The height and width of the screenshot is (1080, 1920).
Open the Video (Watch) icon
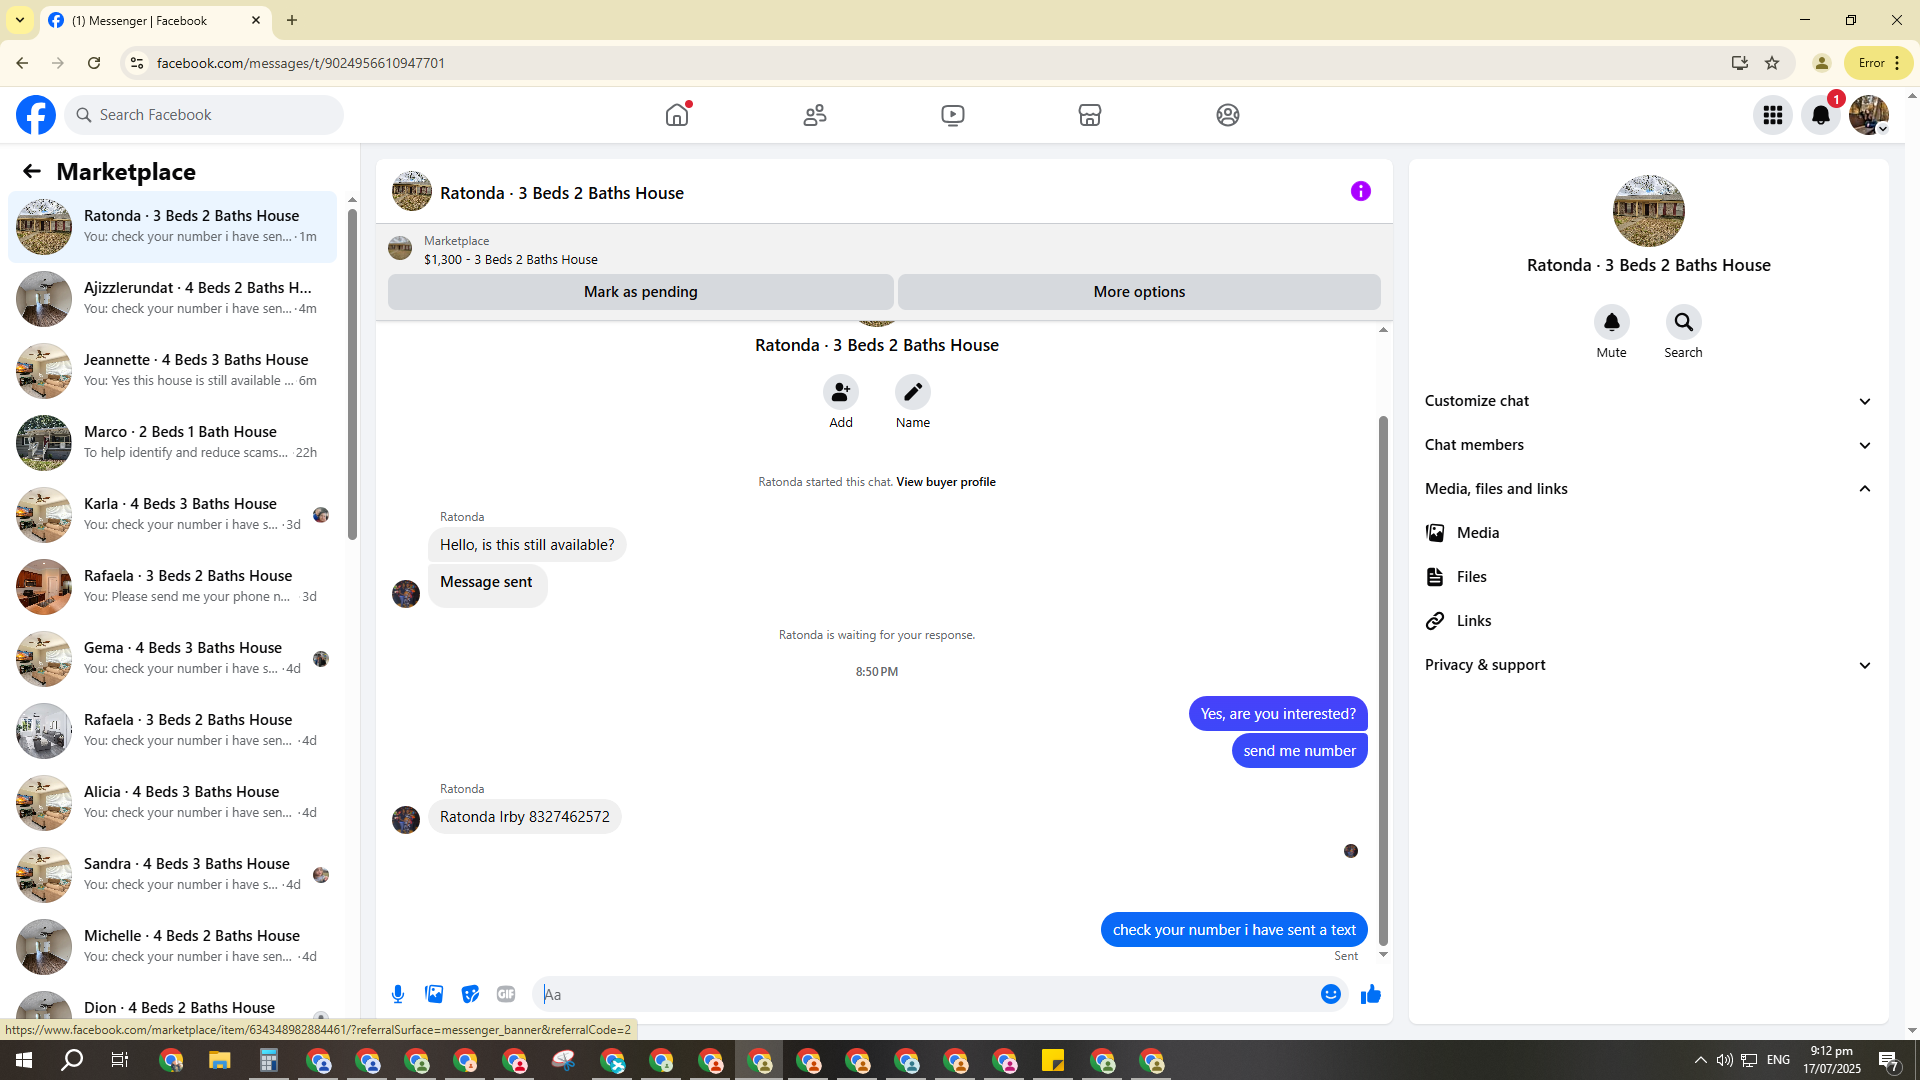point(953,115)
